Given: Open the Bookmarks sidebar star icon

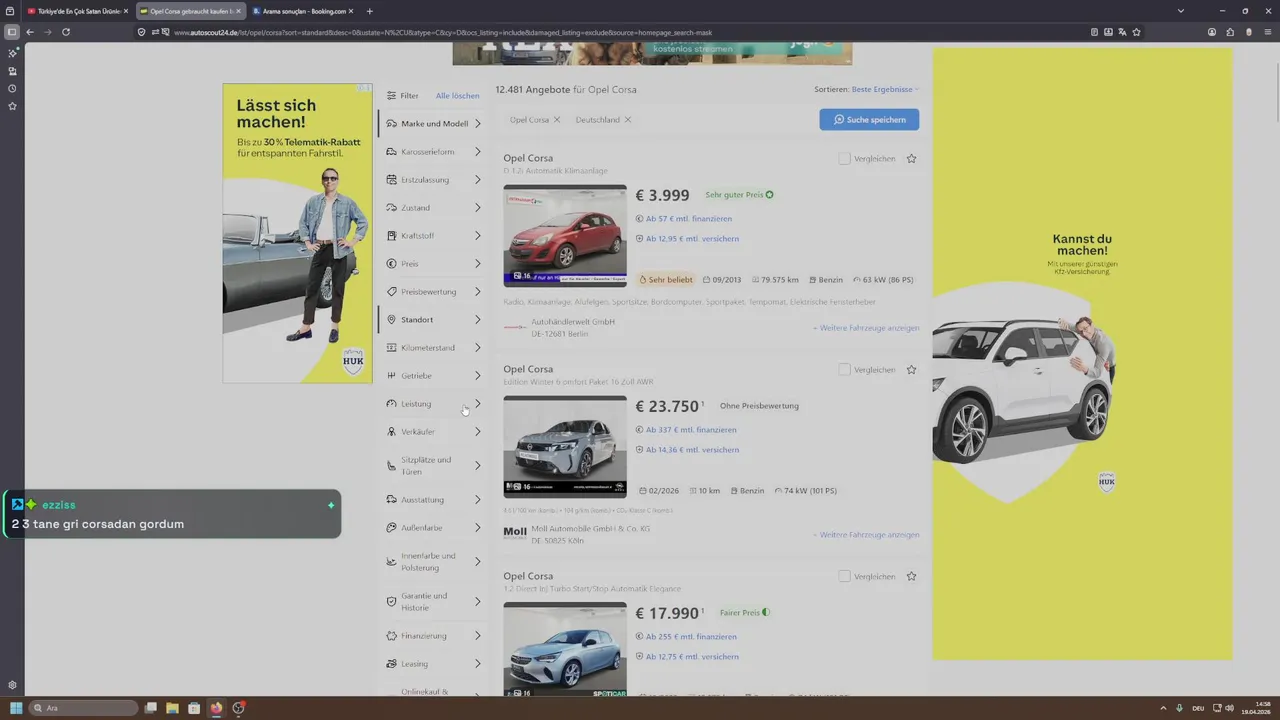Looking at the screenshot, I should pyautogui.click(x=12, y=106).
